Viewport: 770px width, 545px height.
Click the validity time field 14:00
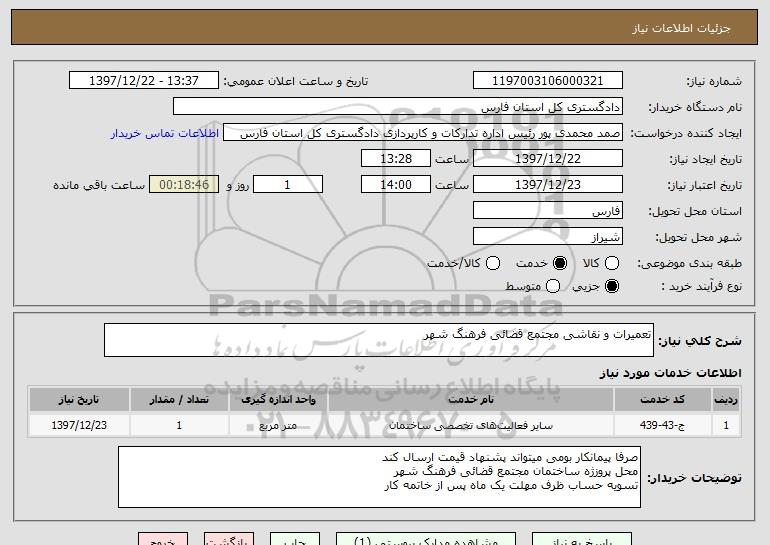click(396, 185)
